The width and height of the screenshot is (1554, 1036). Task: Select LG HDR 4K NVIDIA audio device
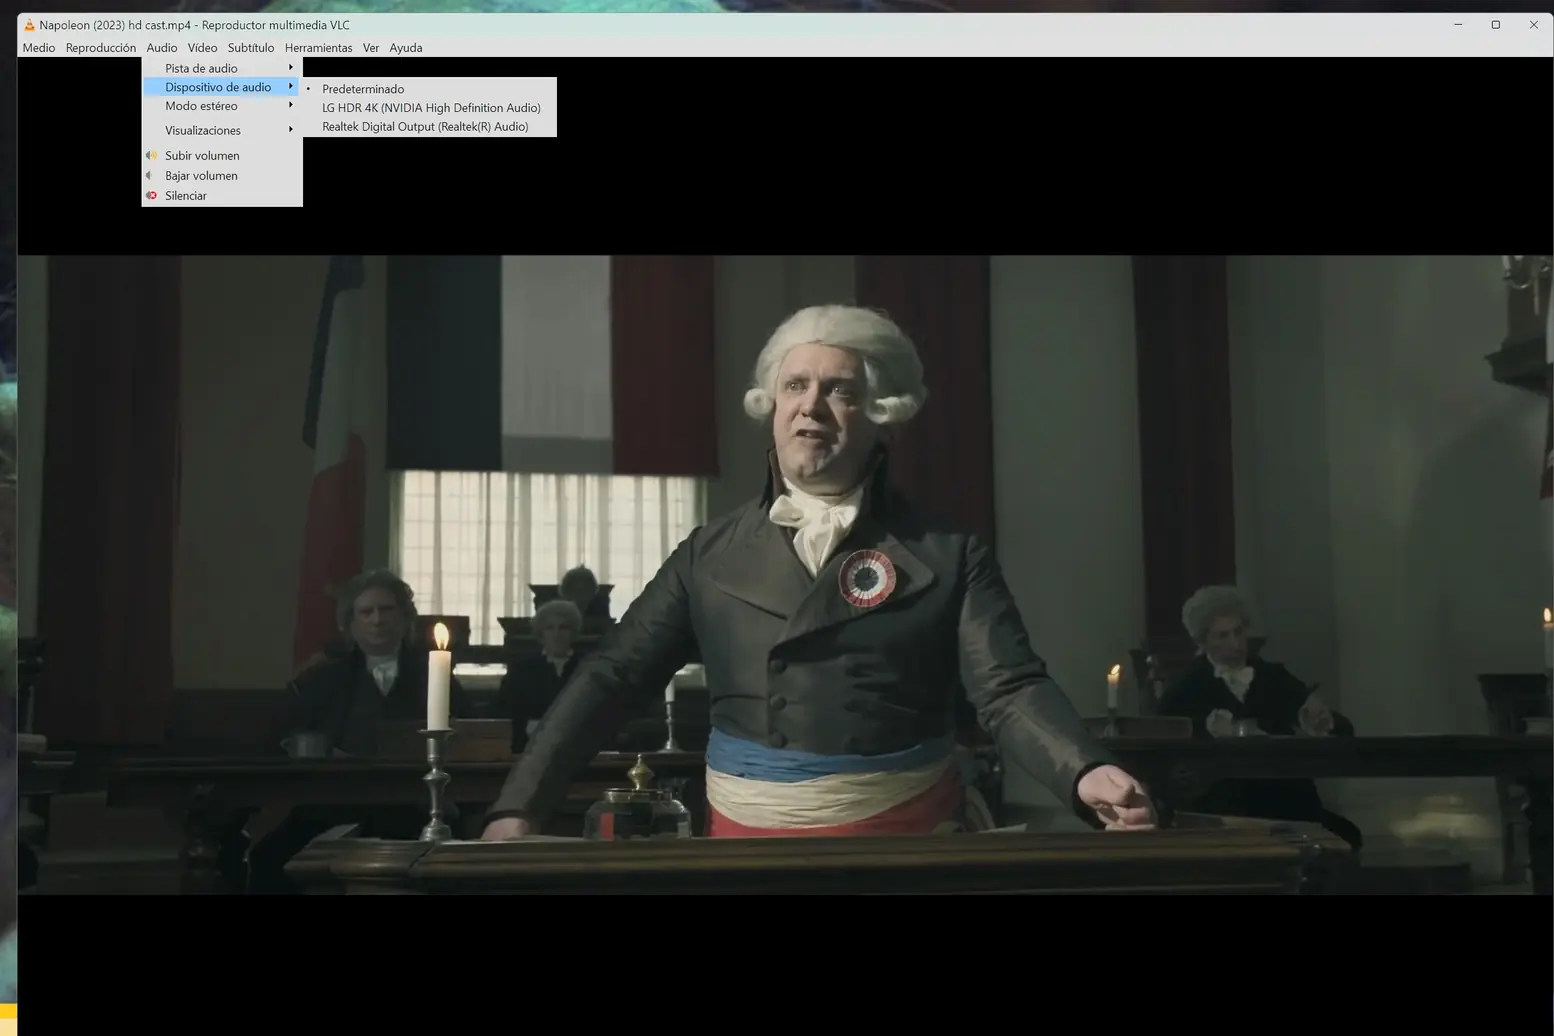click(430, 108)
